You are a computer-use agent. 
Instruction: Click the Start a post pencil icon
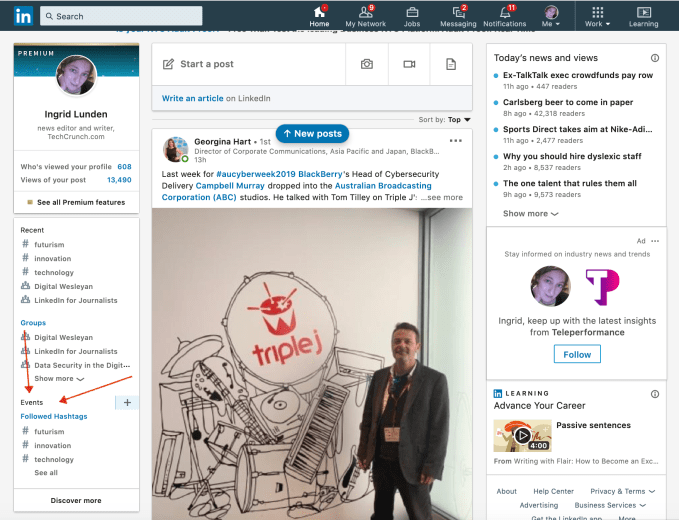pyautogui.click(x=168, y=64)
